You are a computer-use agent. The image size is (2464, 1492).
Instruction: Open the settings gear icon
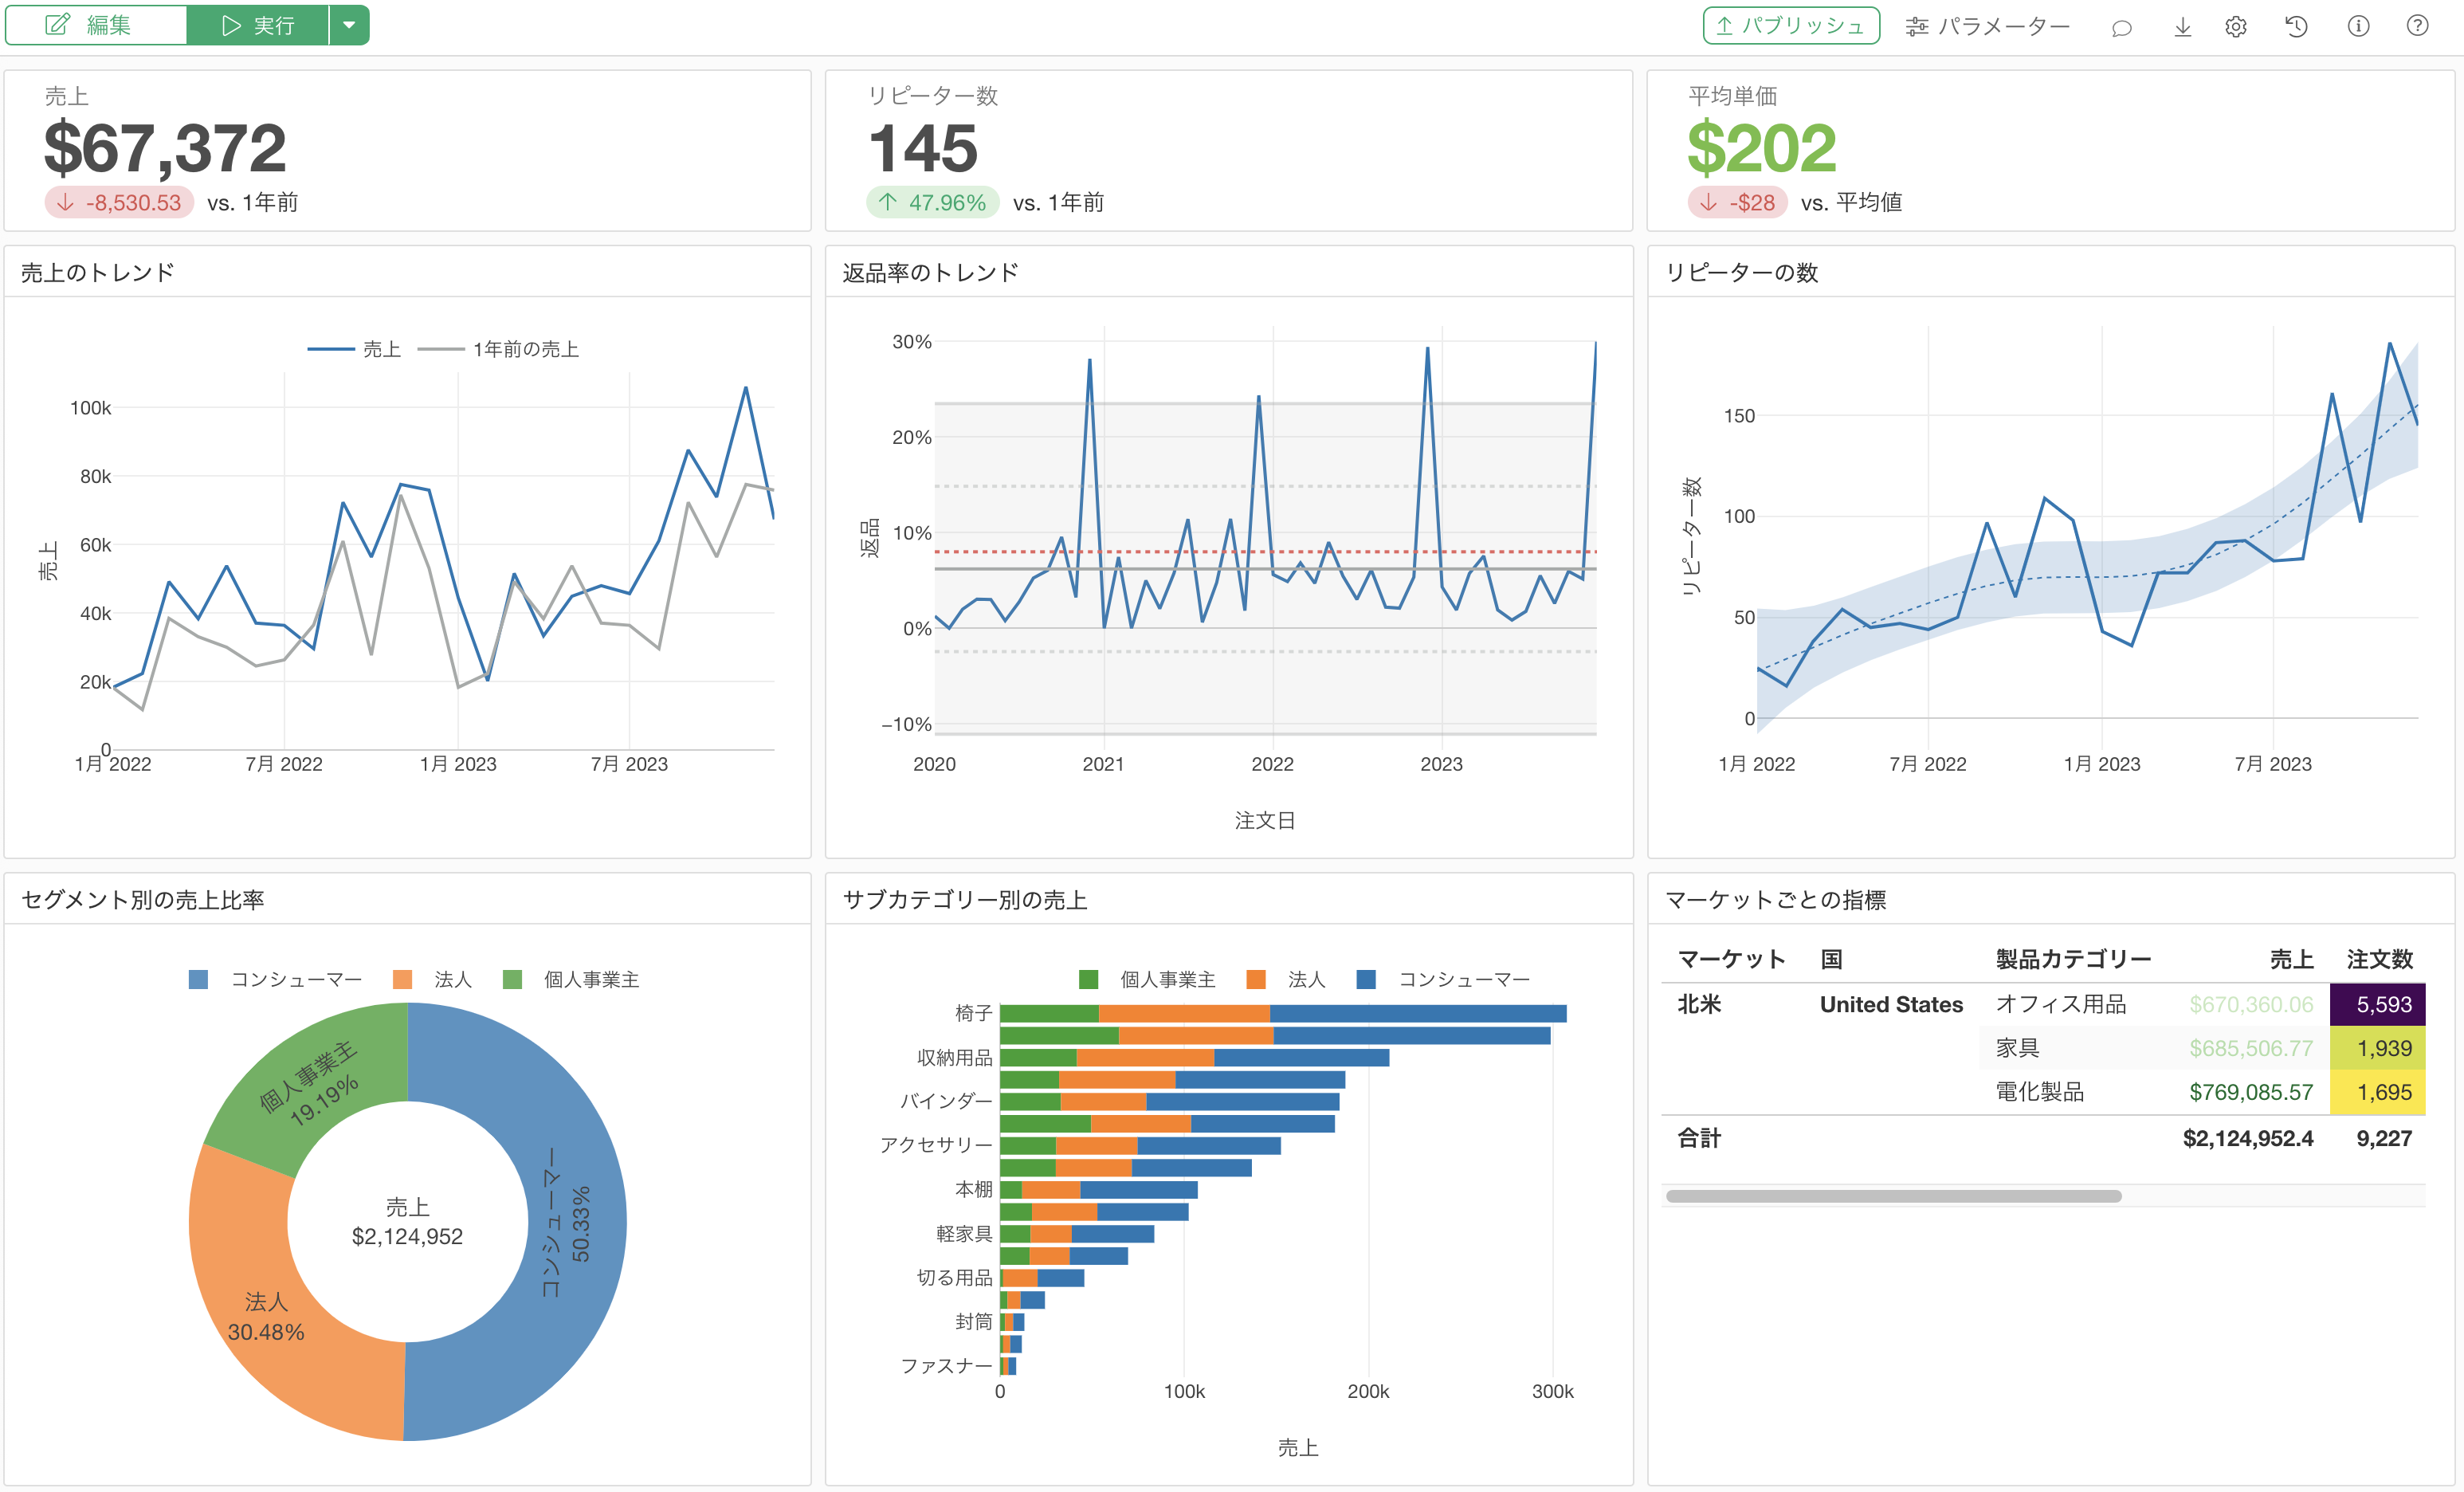click(x=2236, y=27)
